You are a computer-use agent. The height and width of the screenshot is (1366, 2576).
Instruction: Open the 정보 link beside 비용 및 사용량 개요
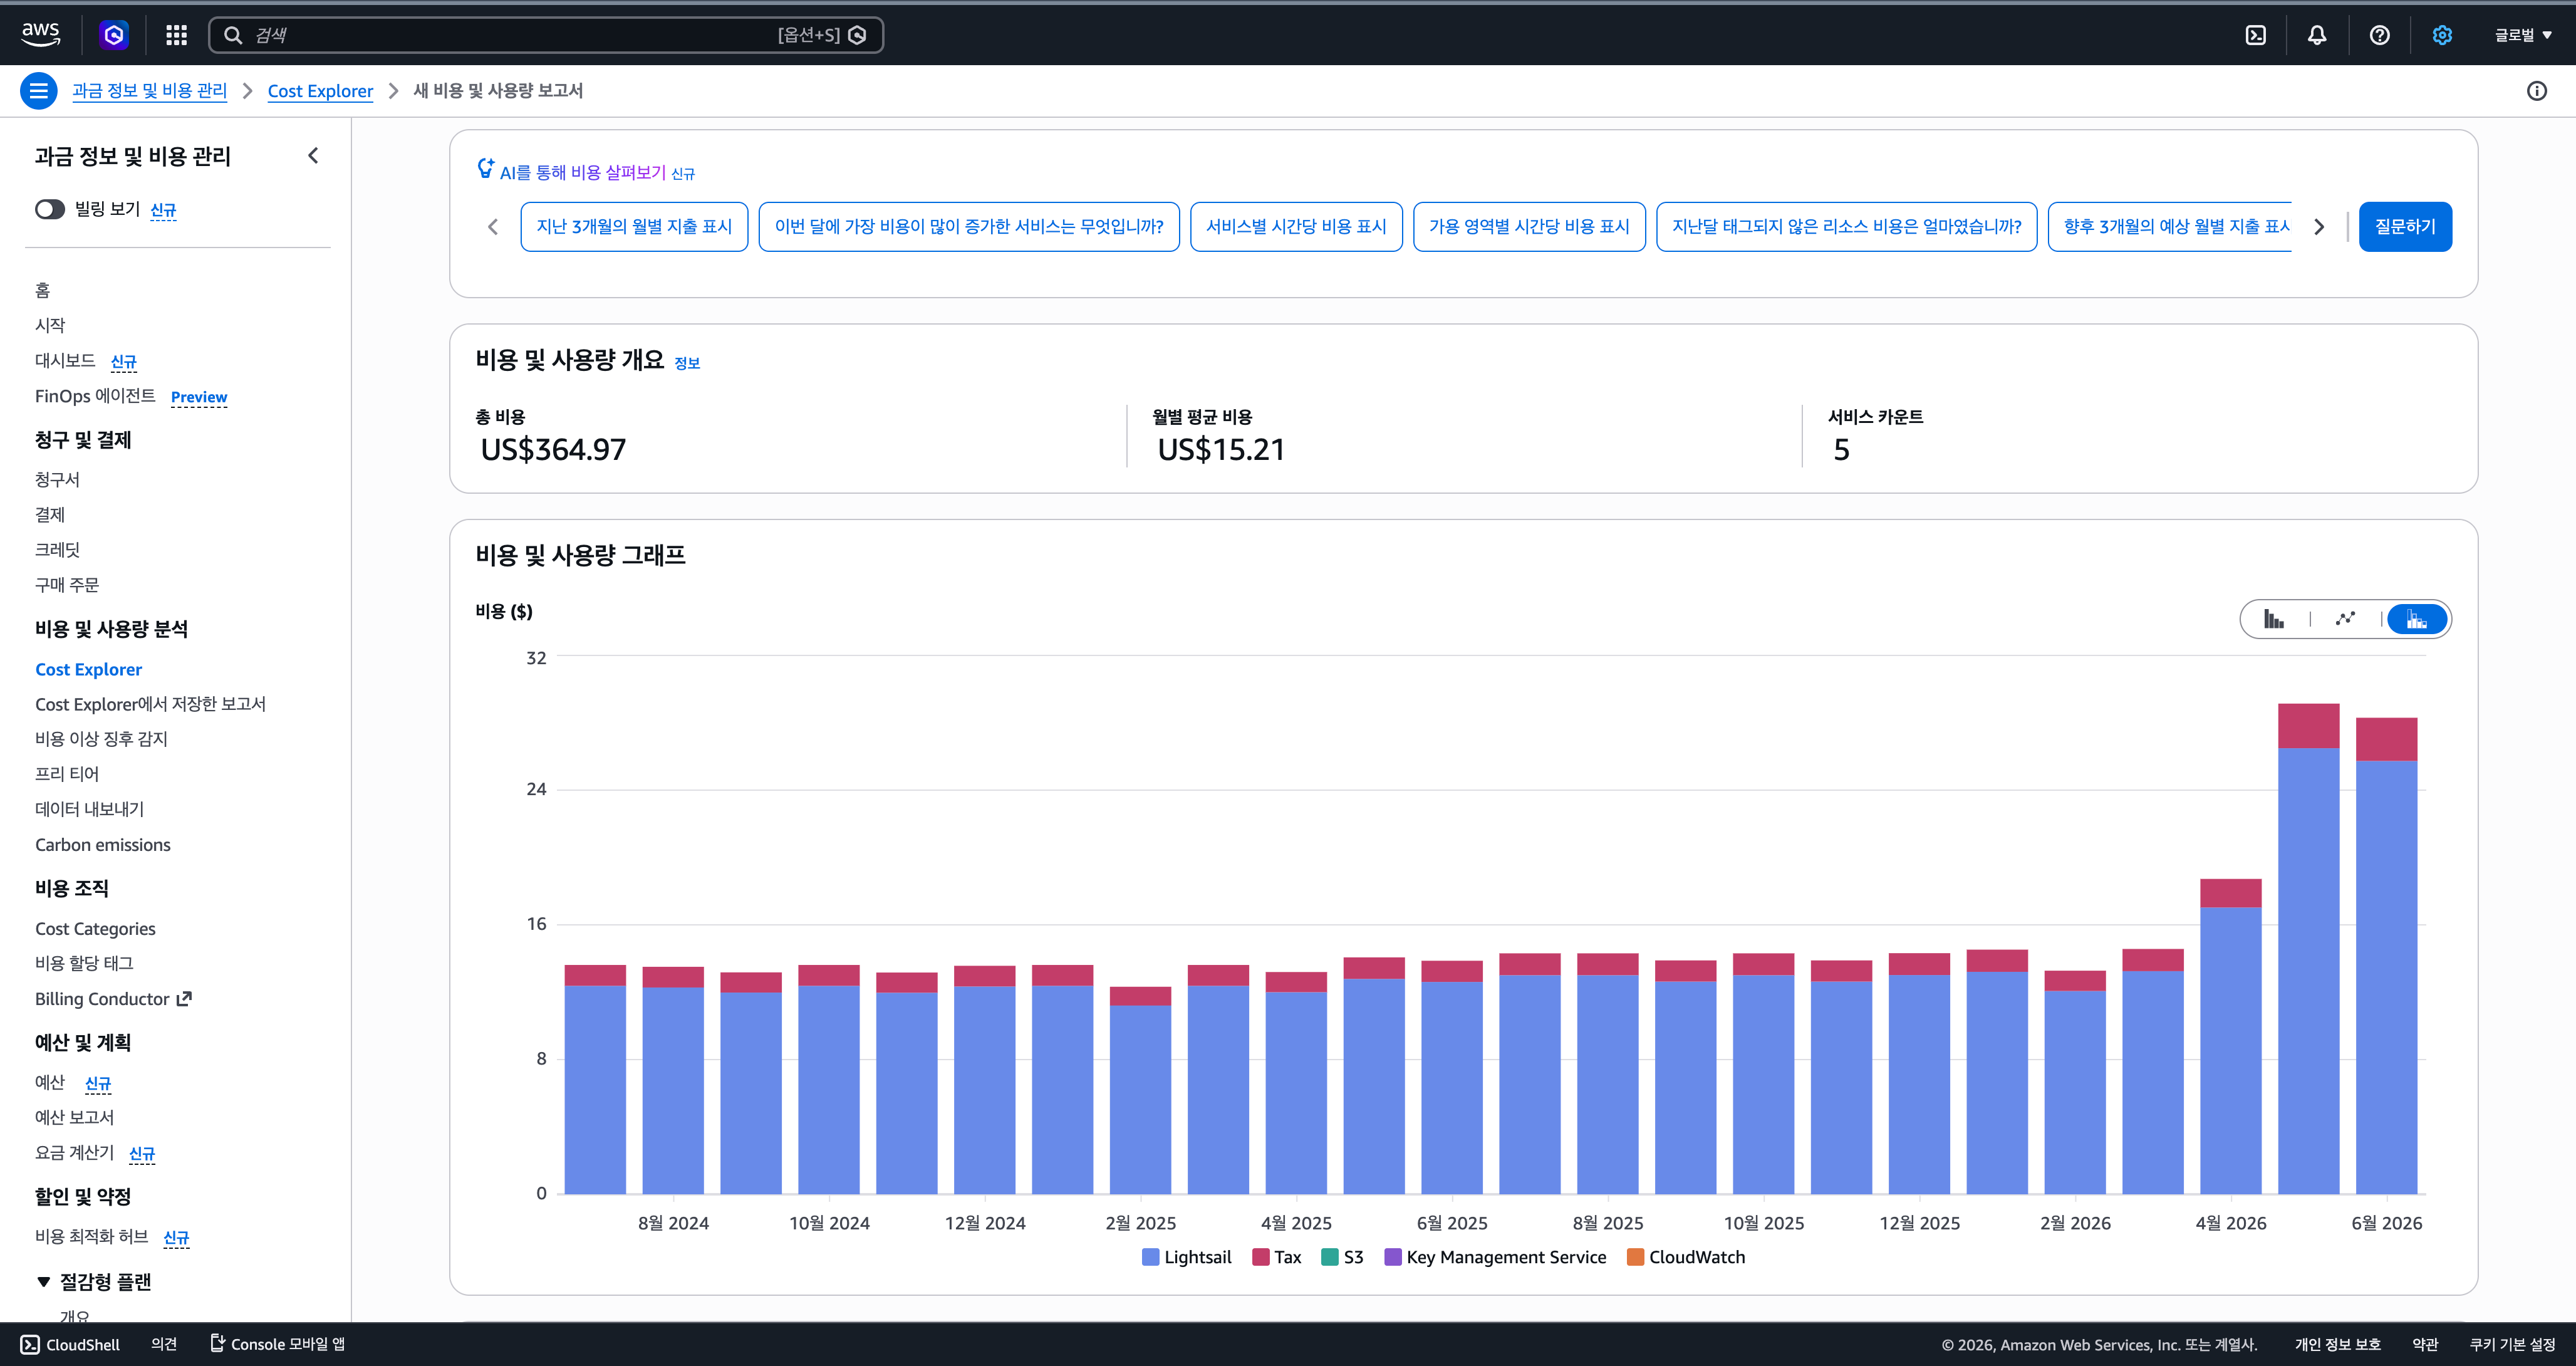687,363
